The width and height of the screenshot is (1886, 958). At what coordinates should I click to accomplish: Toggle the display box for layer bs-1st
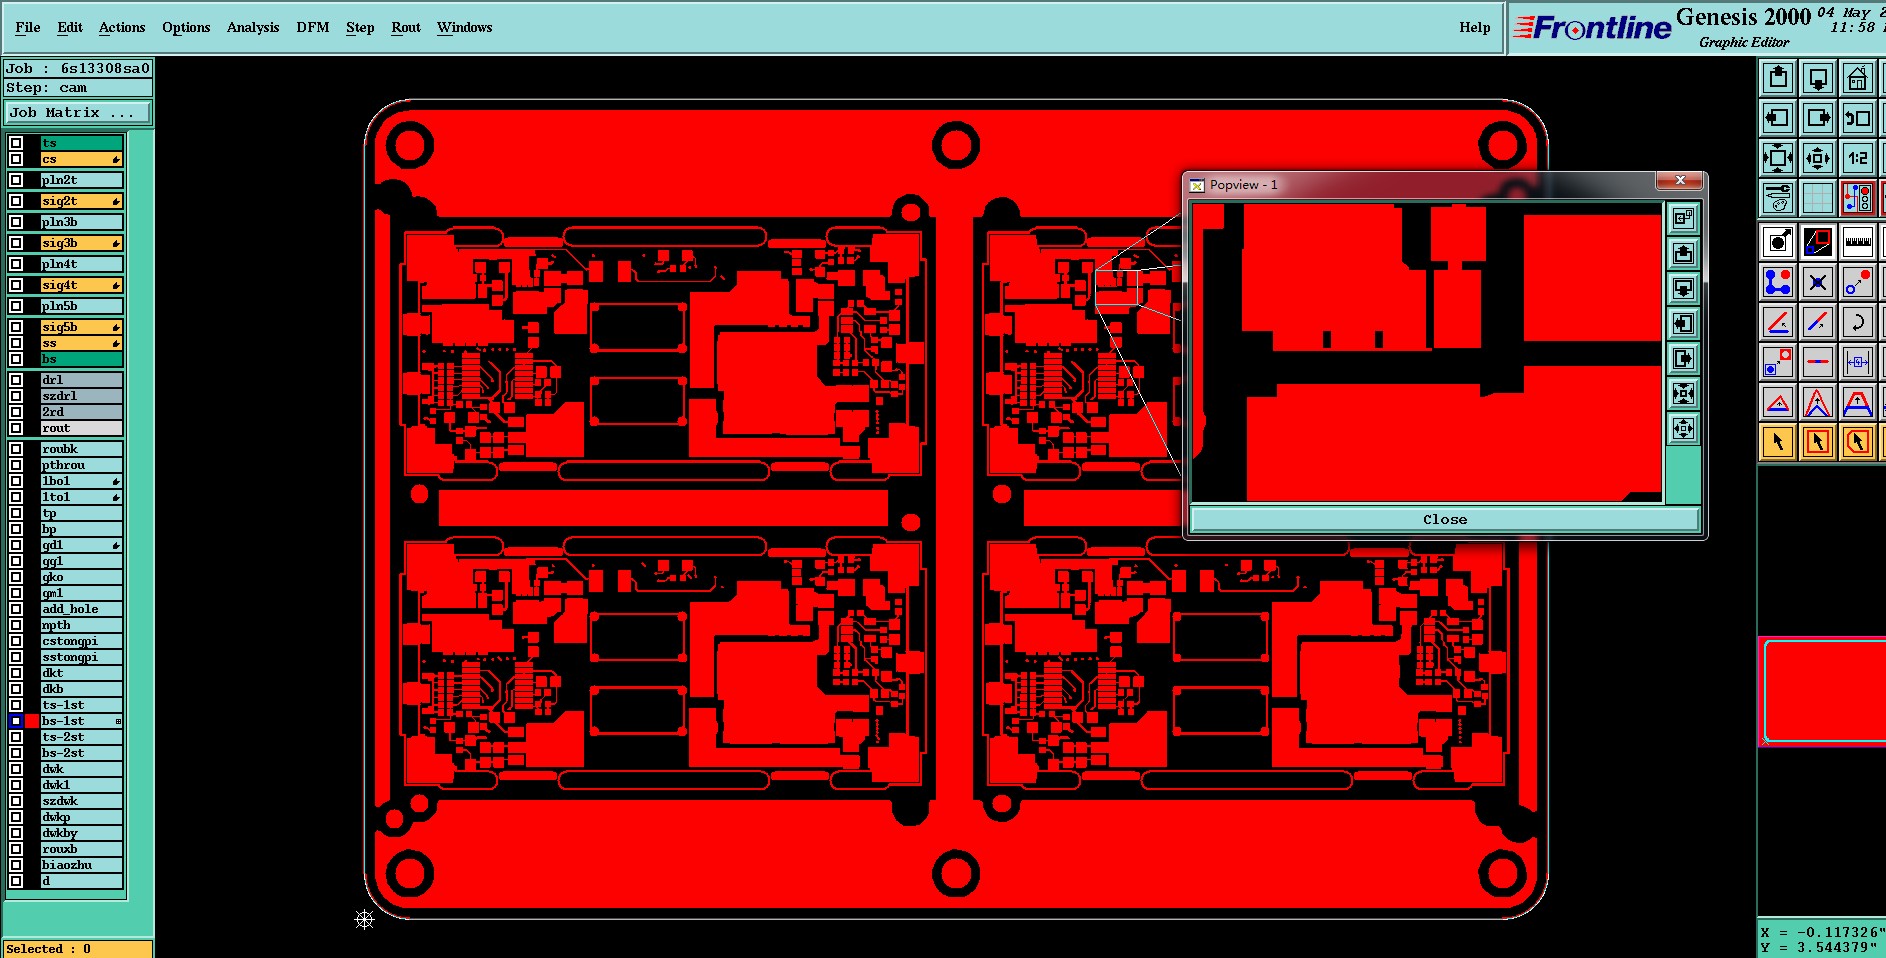click(x=16, y=721)
